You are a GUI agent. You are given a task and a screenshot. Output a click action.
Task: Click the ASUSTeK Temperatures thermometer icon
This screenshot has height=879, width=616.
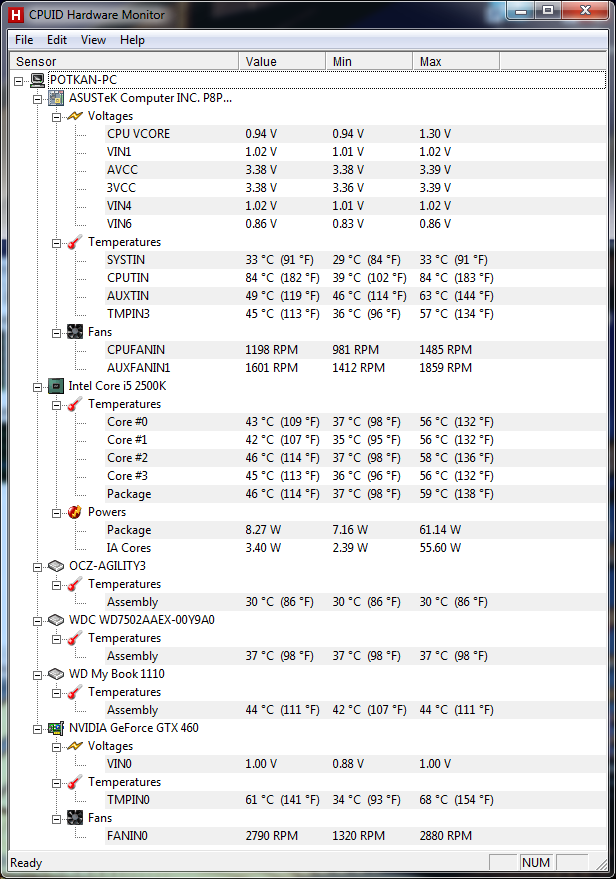click(x=75, y=242)
